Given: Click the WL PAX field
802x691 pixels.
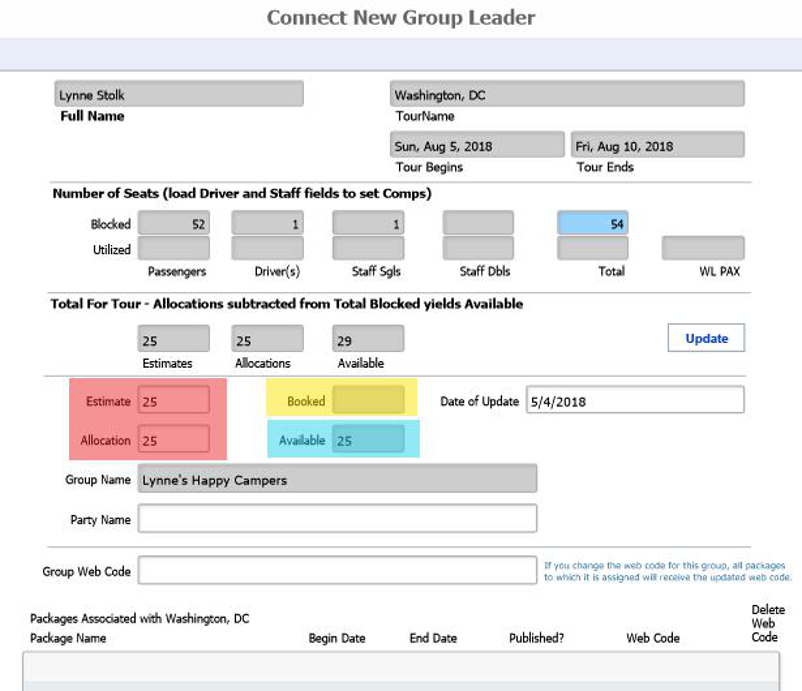Looking at the screenshot, I should point(703,248).
